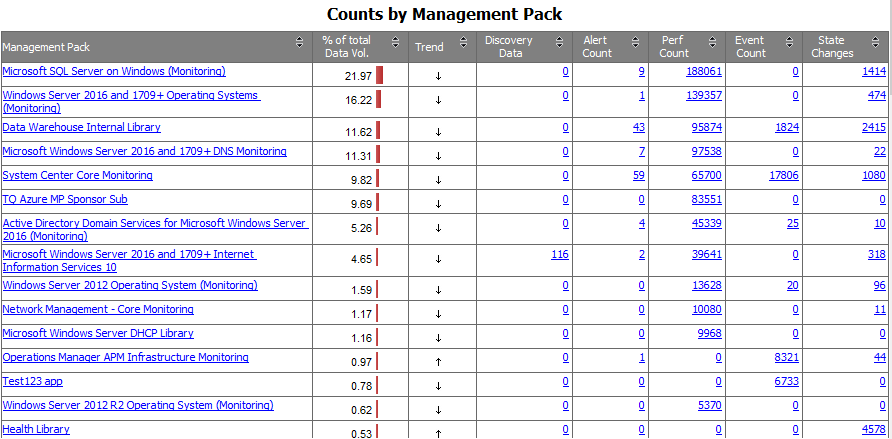
Task: Sort by Trend column arrows
Action: pyautogui.click(x=464, y=42)
